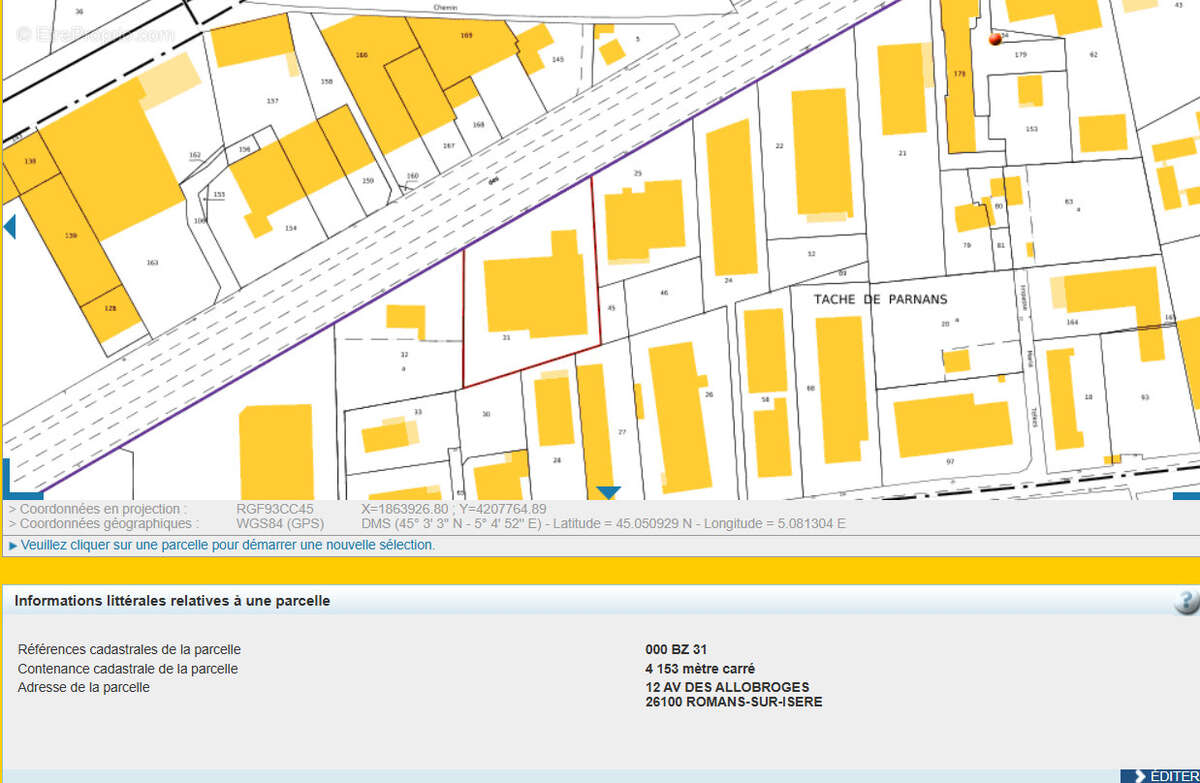Click the 12 AV DES ALLOBROGES address
Screen dimensions: 1200x783
point(727,687)
